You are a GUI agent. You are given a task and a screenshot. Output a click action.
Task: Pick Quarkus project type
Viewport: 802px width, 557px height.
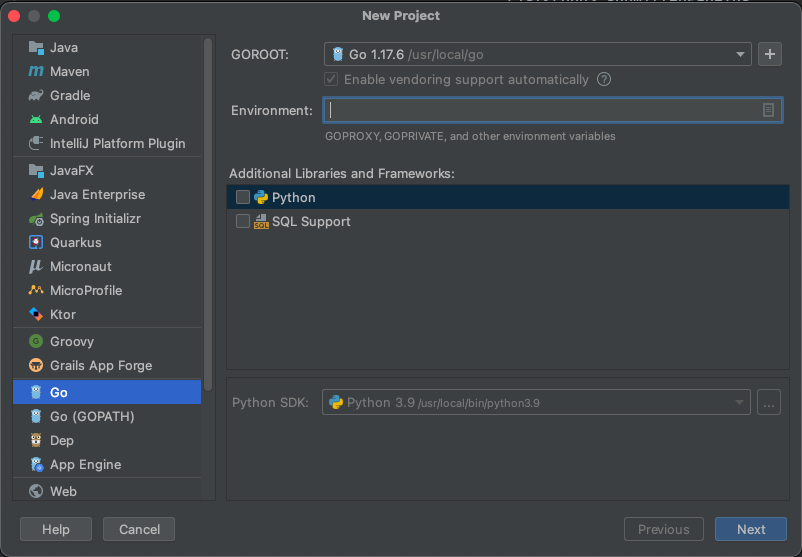75,242
